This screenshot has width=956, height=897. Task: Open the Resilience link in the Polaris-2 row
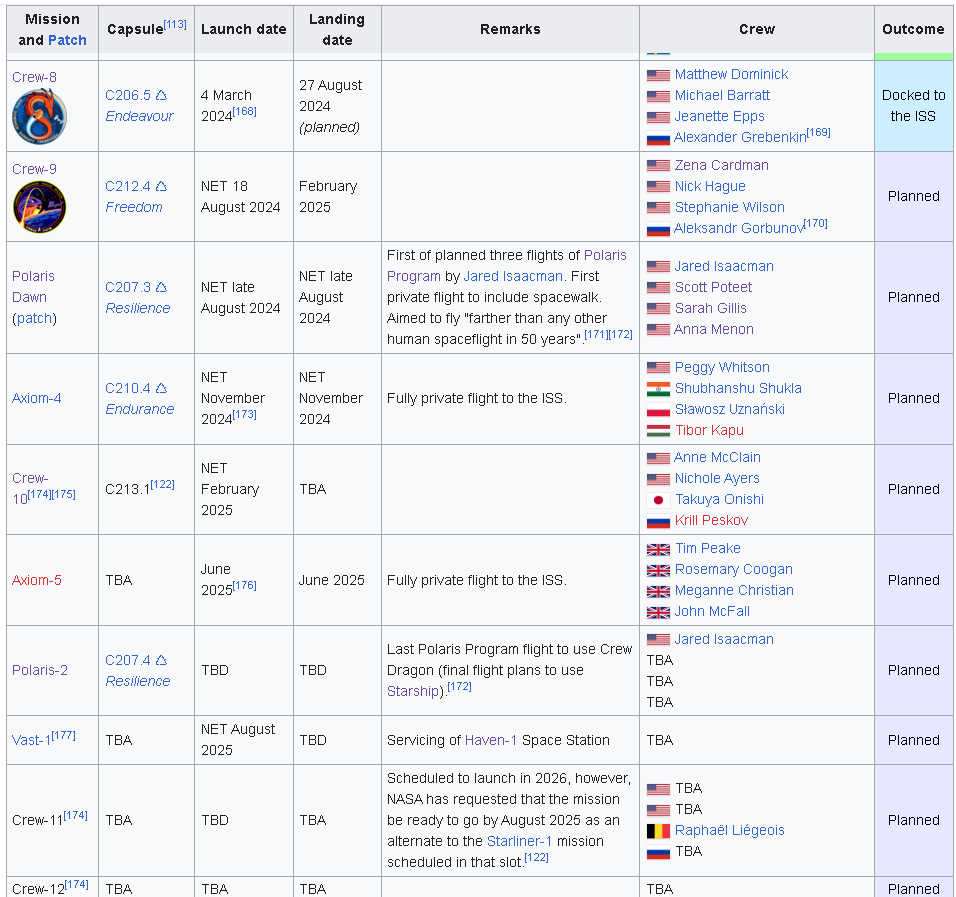click(x=138, y=681)
